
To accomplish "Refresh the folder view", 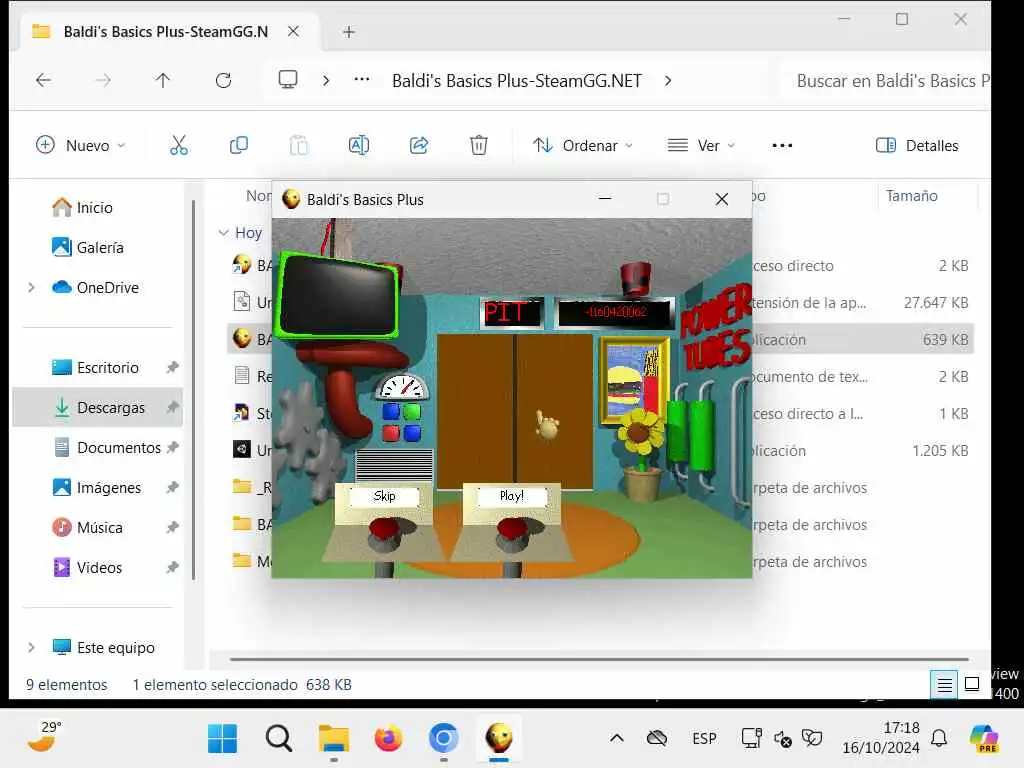I will (223, 80).
